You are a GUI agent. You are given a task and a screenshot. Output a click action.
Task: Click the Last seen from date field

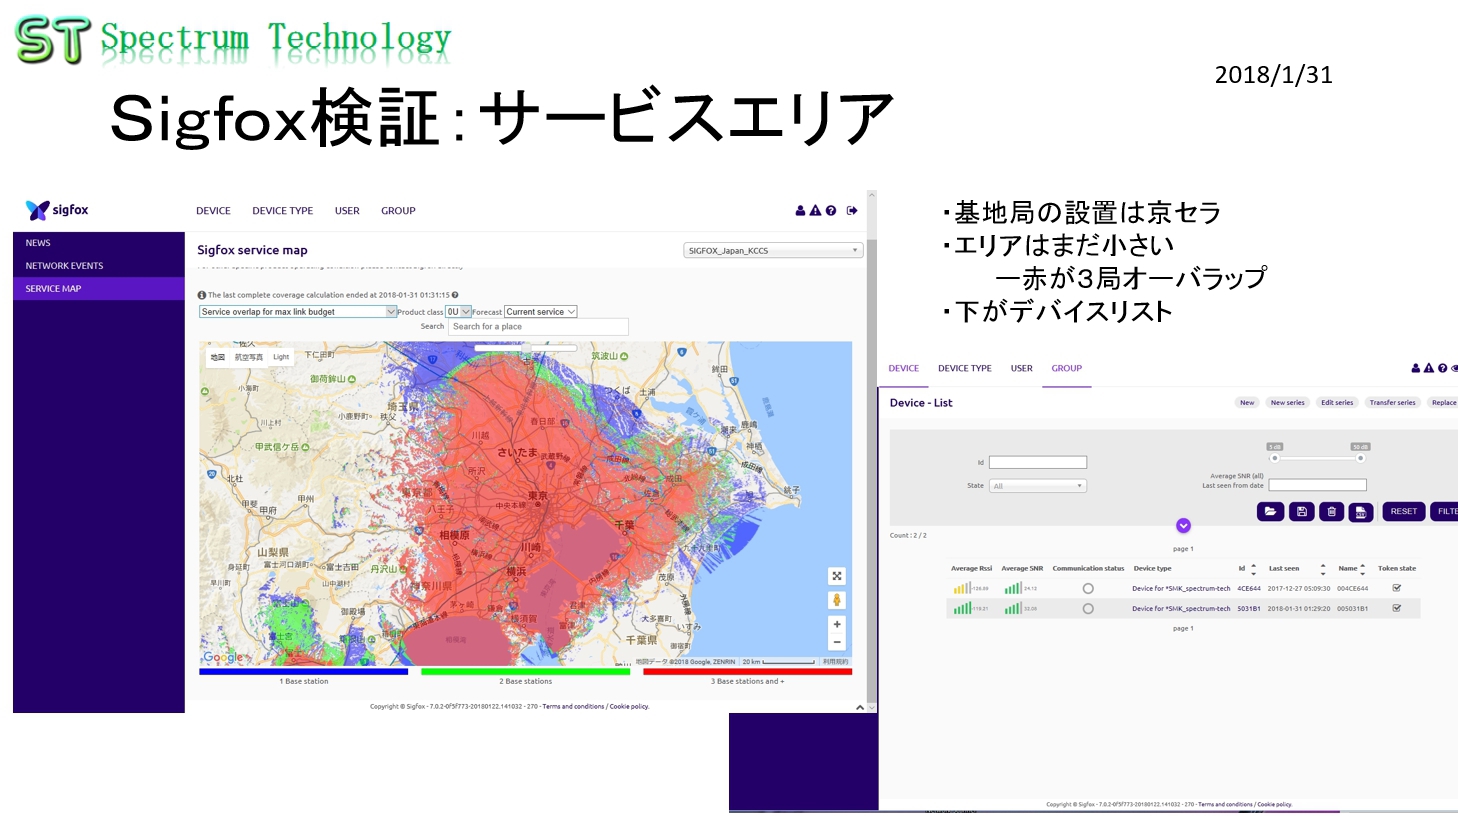point(1318,485)
